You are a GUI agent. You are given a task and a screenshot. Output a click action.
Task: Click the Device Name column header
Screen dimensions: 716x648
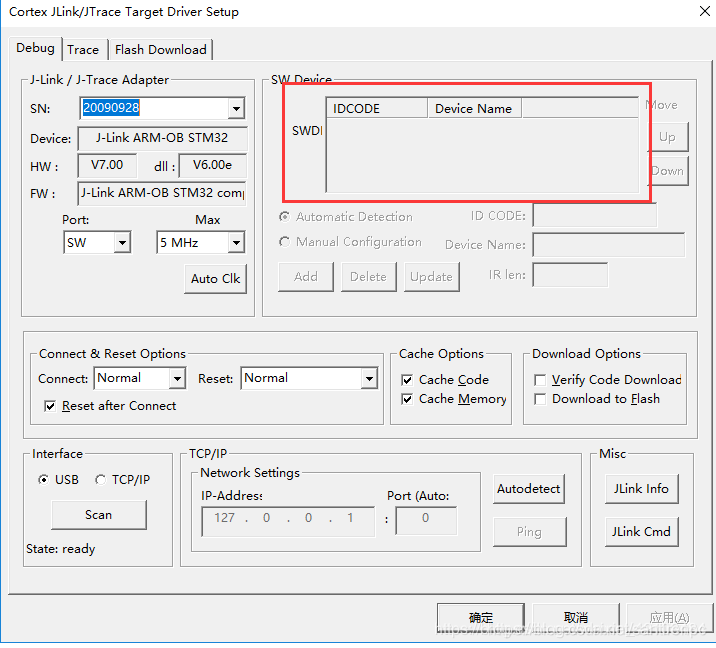(x=474, y=109)
